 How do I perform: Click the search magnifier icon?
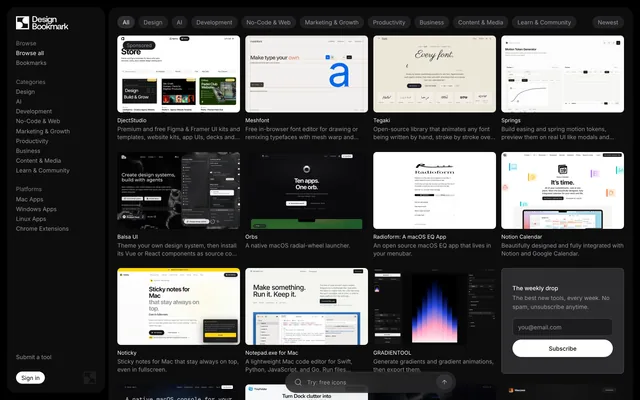(x=298, y=382)
